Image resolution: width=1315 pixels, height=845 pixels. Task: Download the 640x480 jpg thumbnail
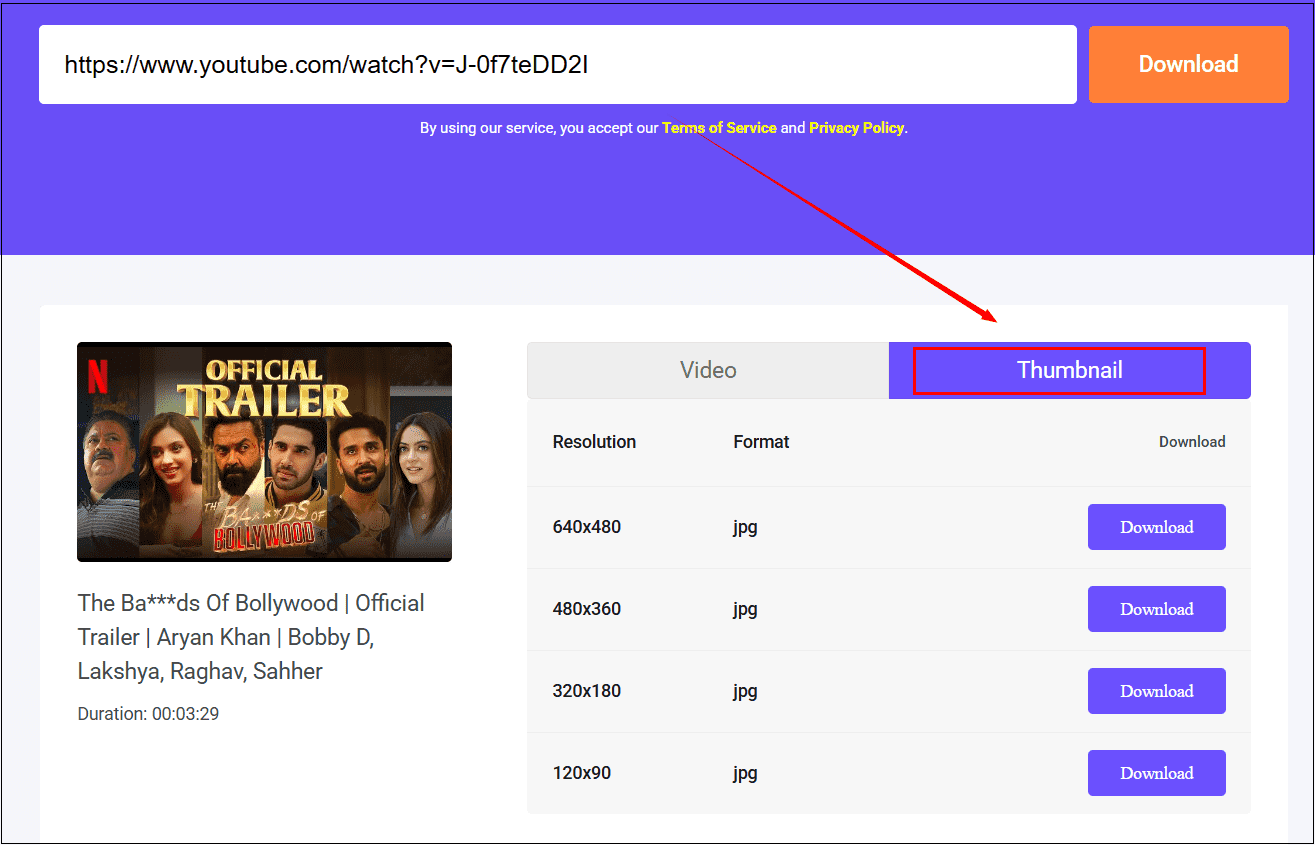(x=1157, y=527)
